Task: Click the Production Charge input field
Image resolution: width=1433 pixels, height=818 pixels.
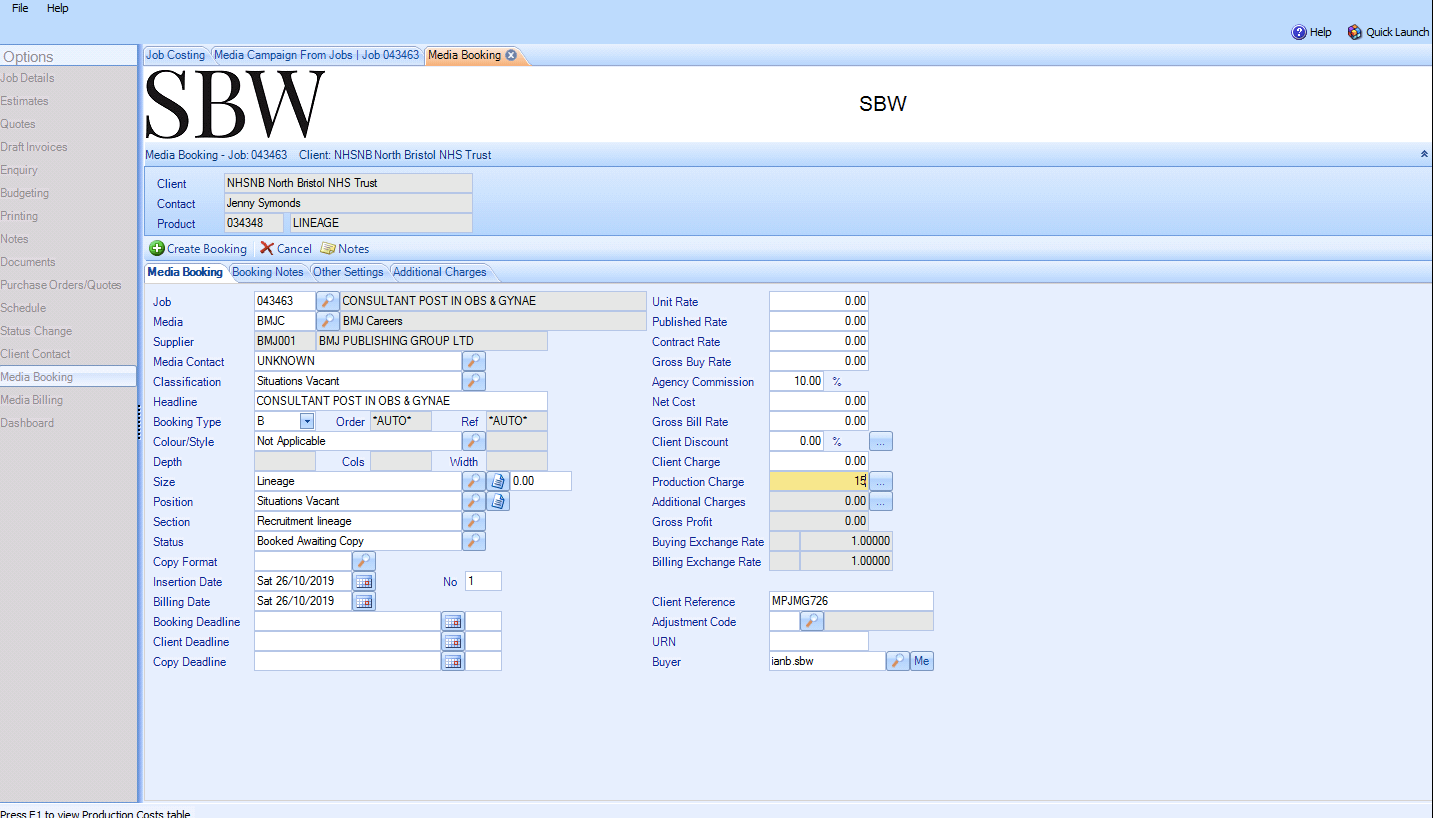Action: click(x=819, y=481)
